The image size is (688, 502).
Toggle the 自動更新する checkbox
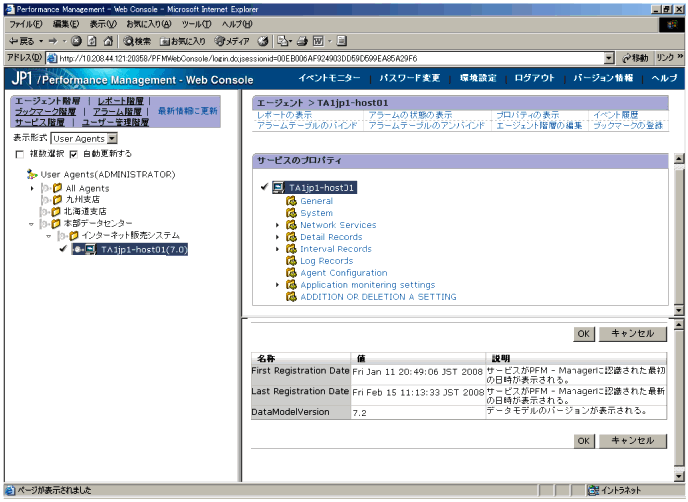coord(73,154)
